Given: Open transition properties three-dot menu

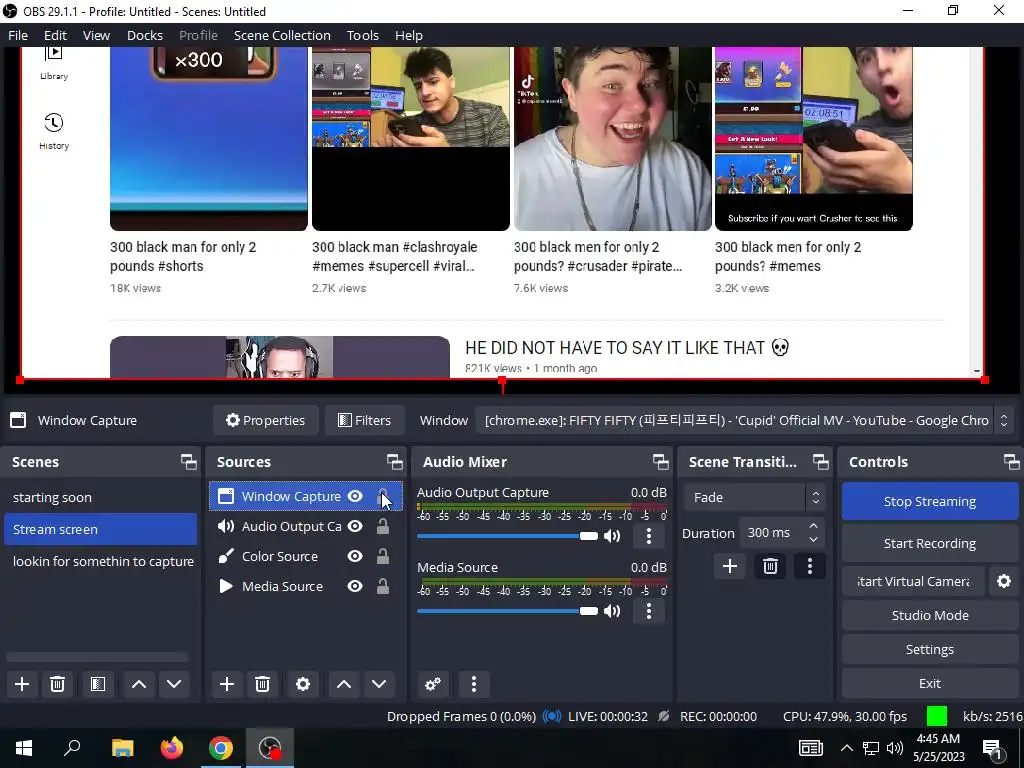Looking at the screenshot, I should pos(810,566).
